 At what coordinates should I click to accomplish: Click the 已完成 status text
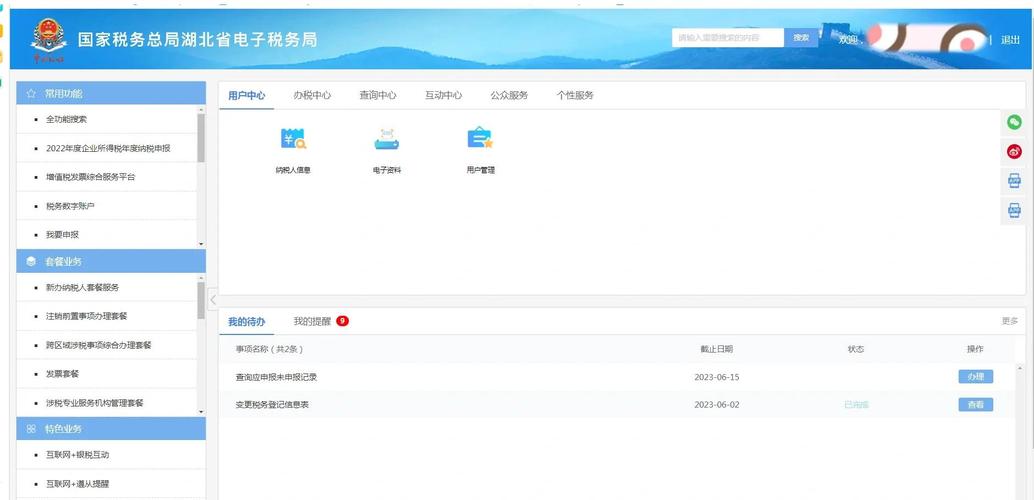856,404
